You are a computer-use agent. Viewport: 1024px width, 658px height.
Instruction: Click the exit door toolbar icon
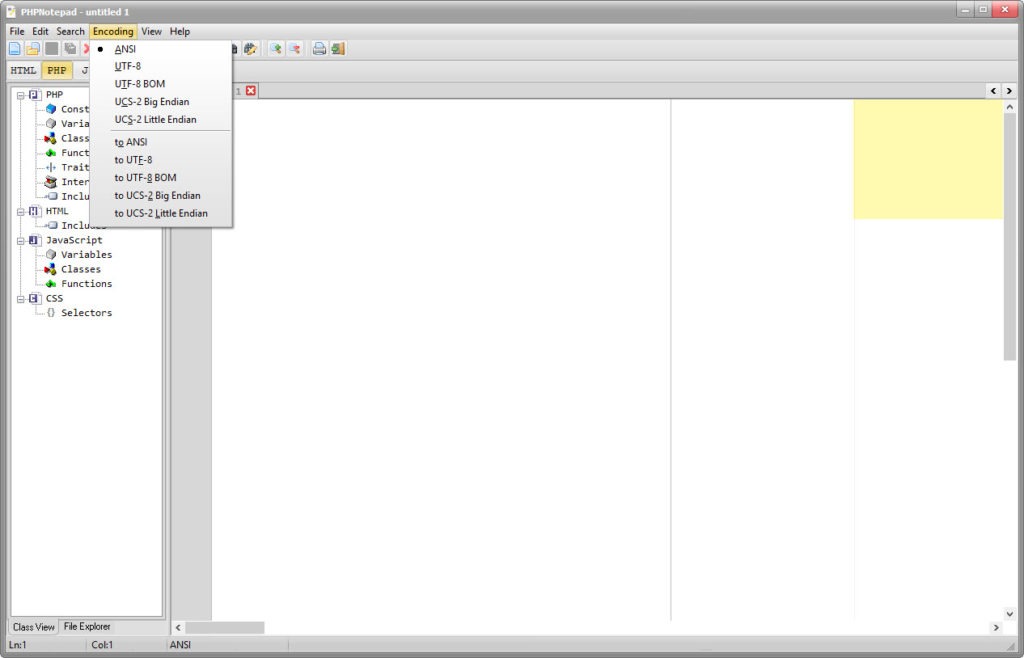pos(338,49)
